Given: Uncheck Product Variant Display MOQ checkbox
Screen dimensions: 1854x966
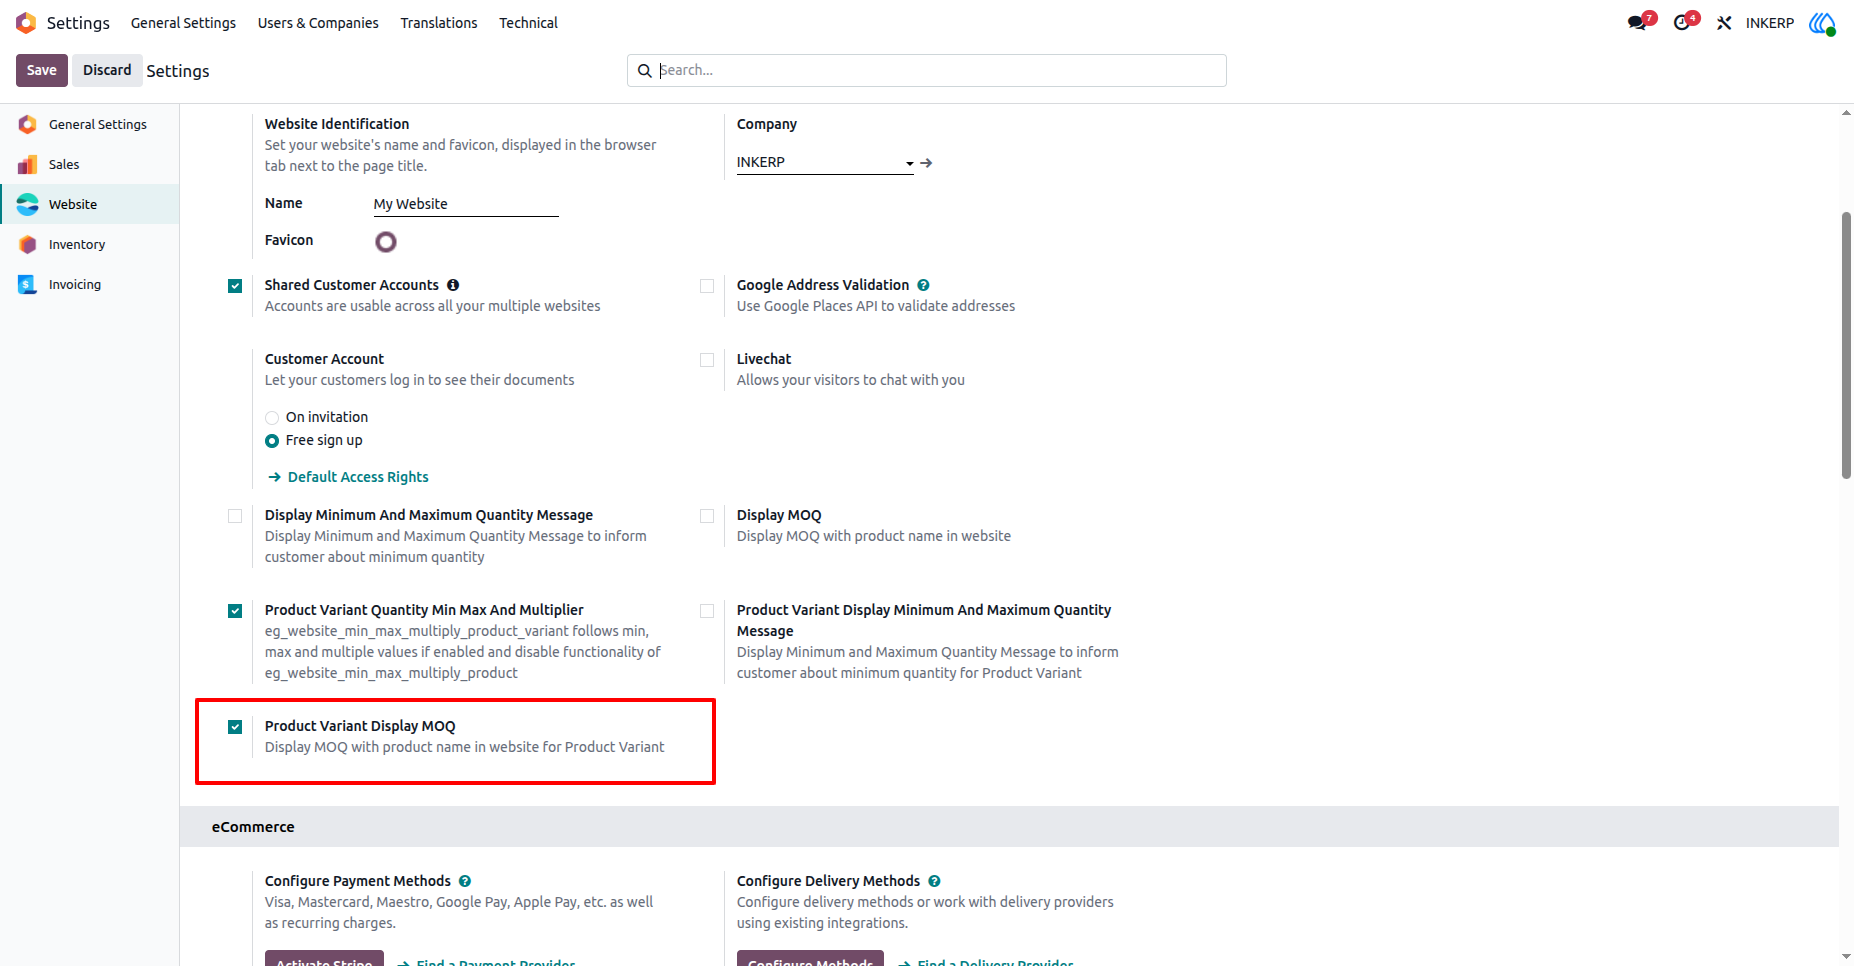Looking at the screenshot, I should [235, 727].
